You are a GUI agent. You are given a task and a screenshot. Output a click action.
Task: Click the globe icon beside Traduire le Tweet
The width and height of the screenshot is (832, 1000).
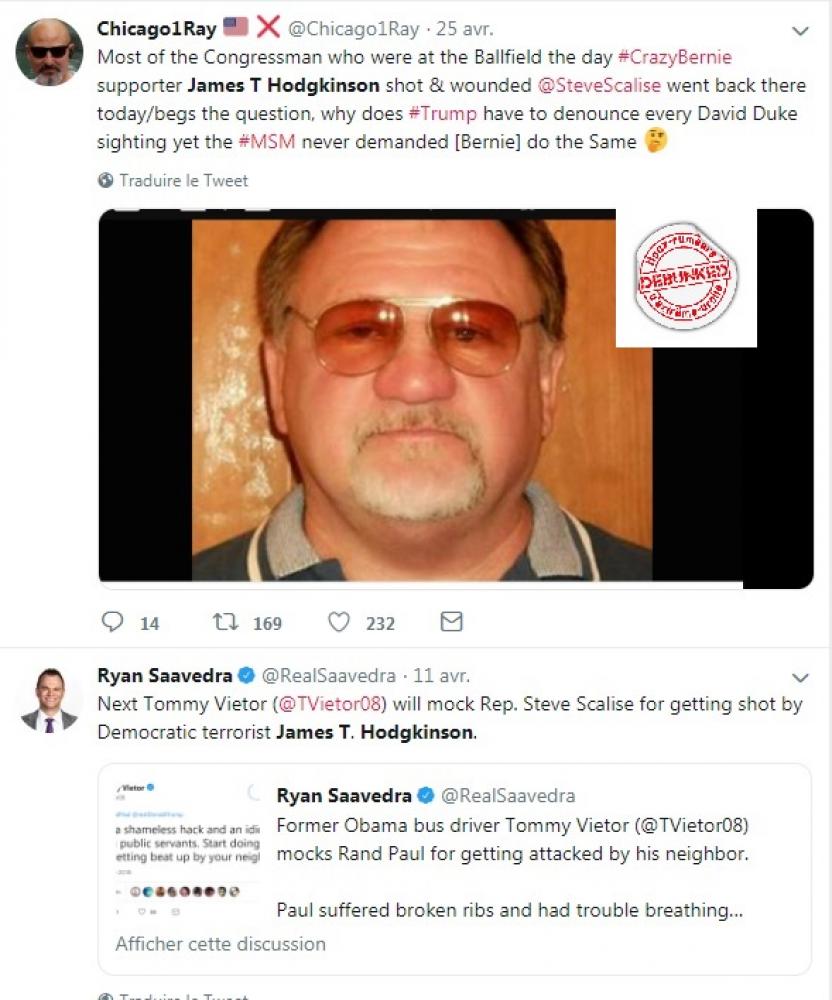point(106,181)
